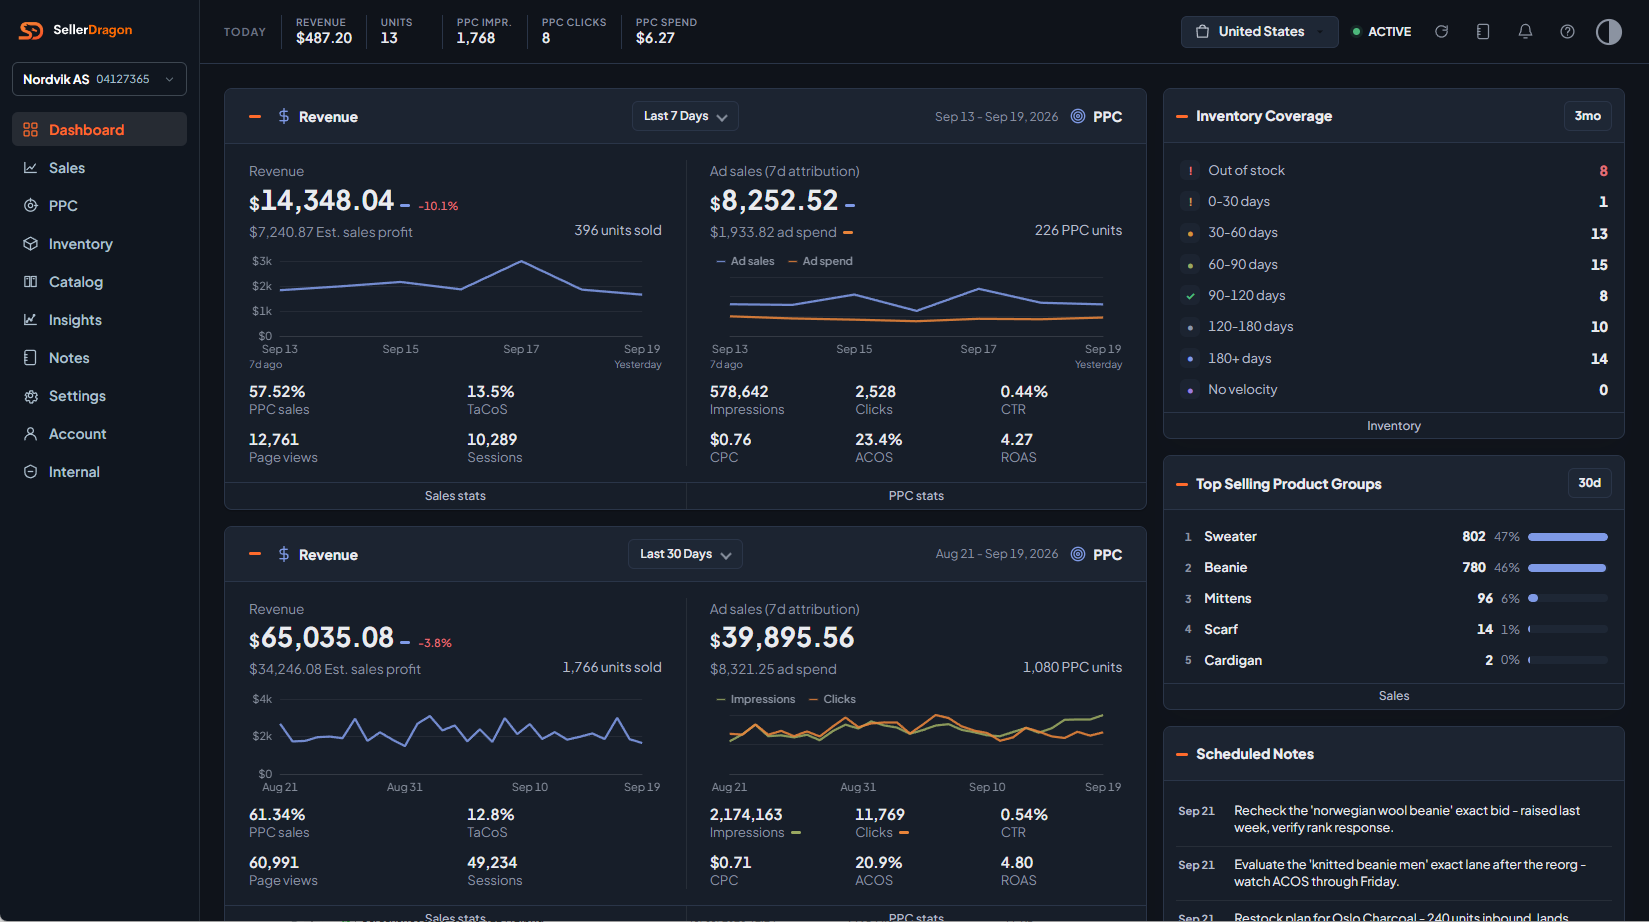1649x922 pixels.
Task: Open the Nordvik AS account selector
Action: tap(99, 79)
